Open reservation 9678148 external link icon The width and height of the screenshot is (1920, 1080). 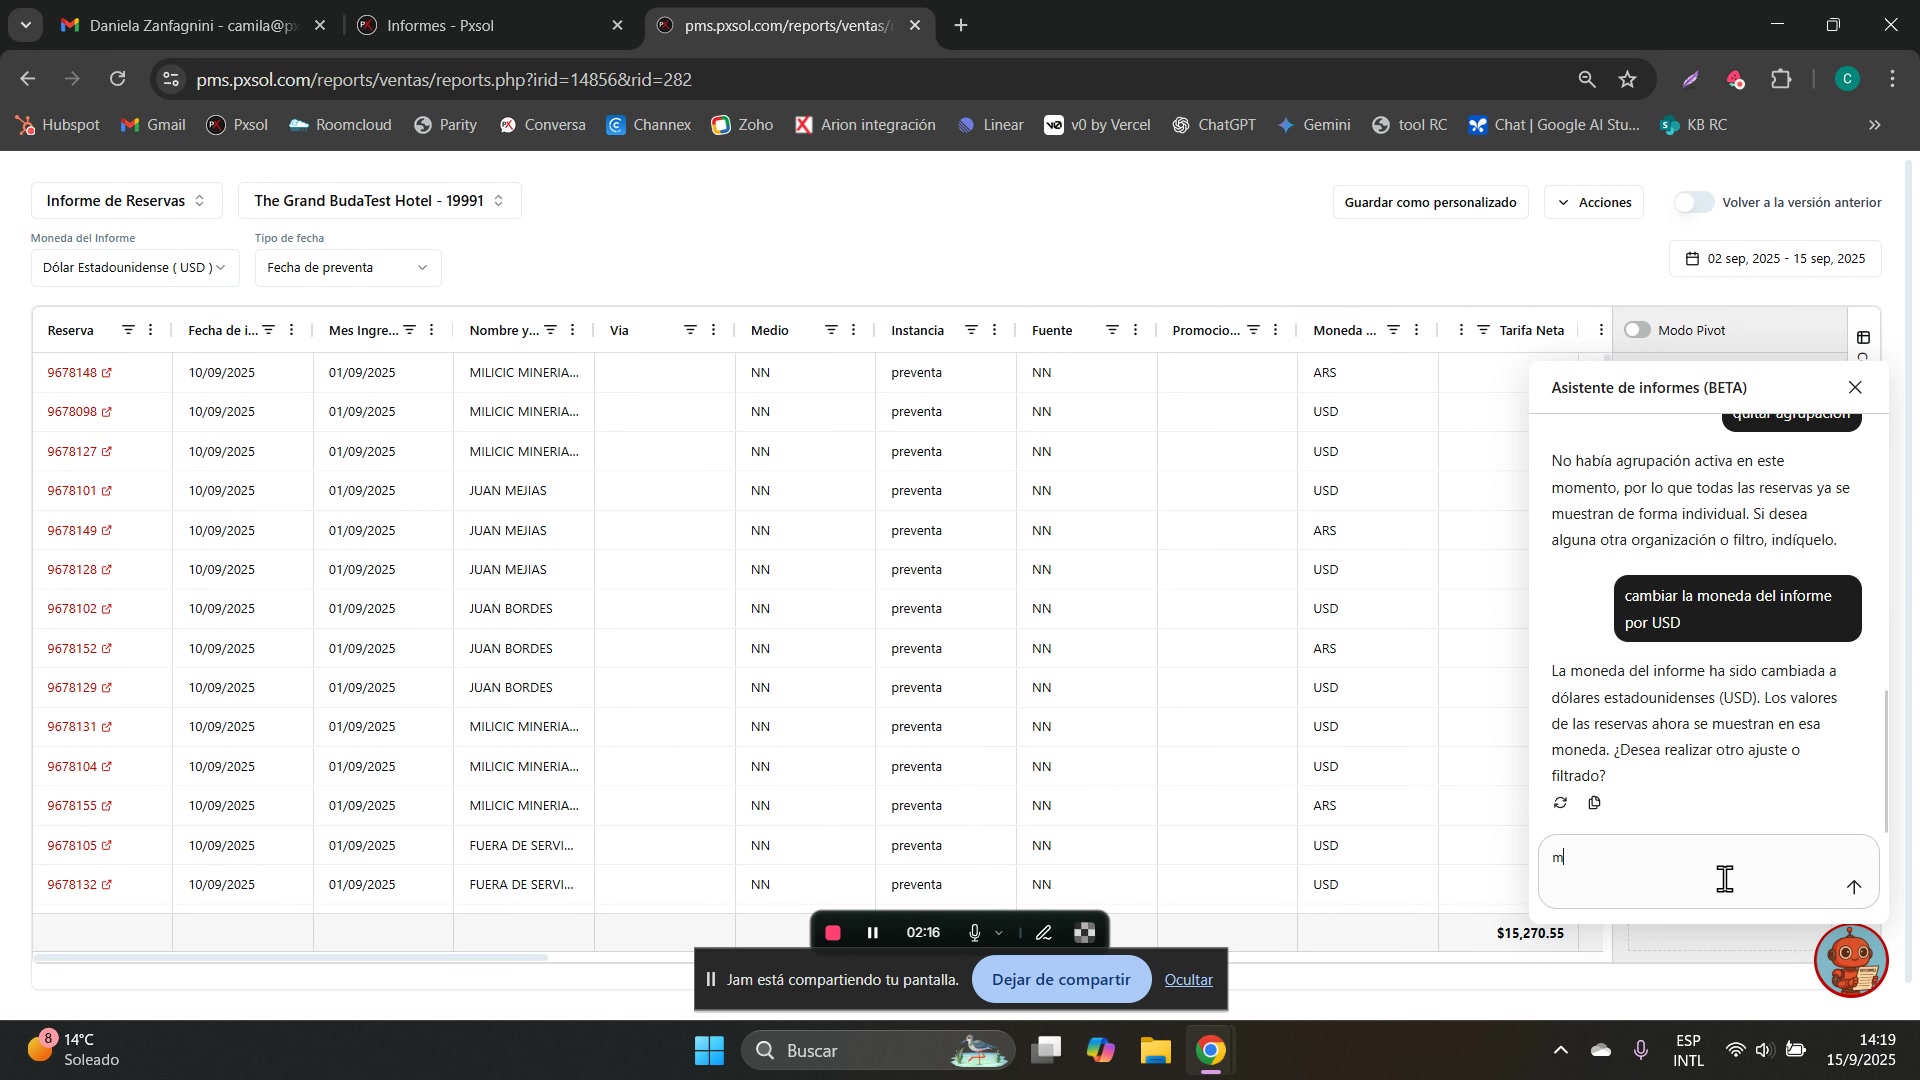106,373
